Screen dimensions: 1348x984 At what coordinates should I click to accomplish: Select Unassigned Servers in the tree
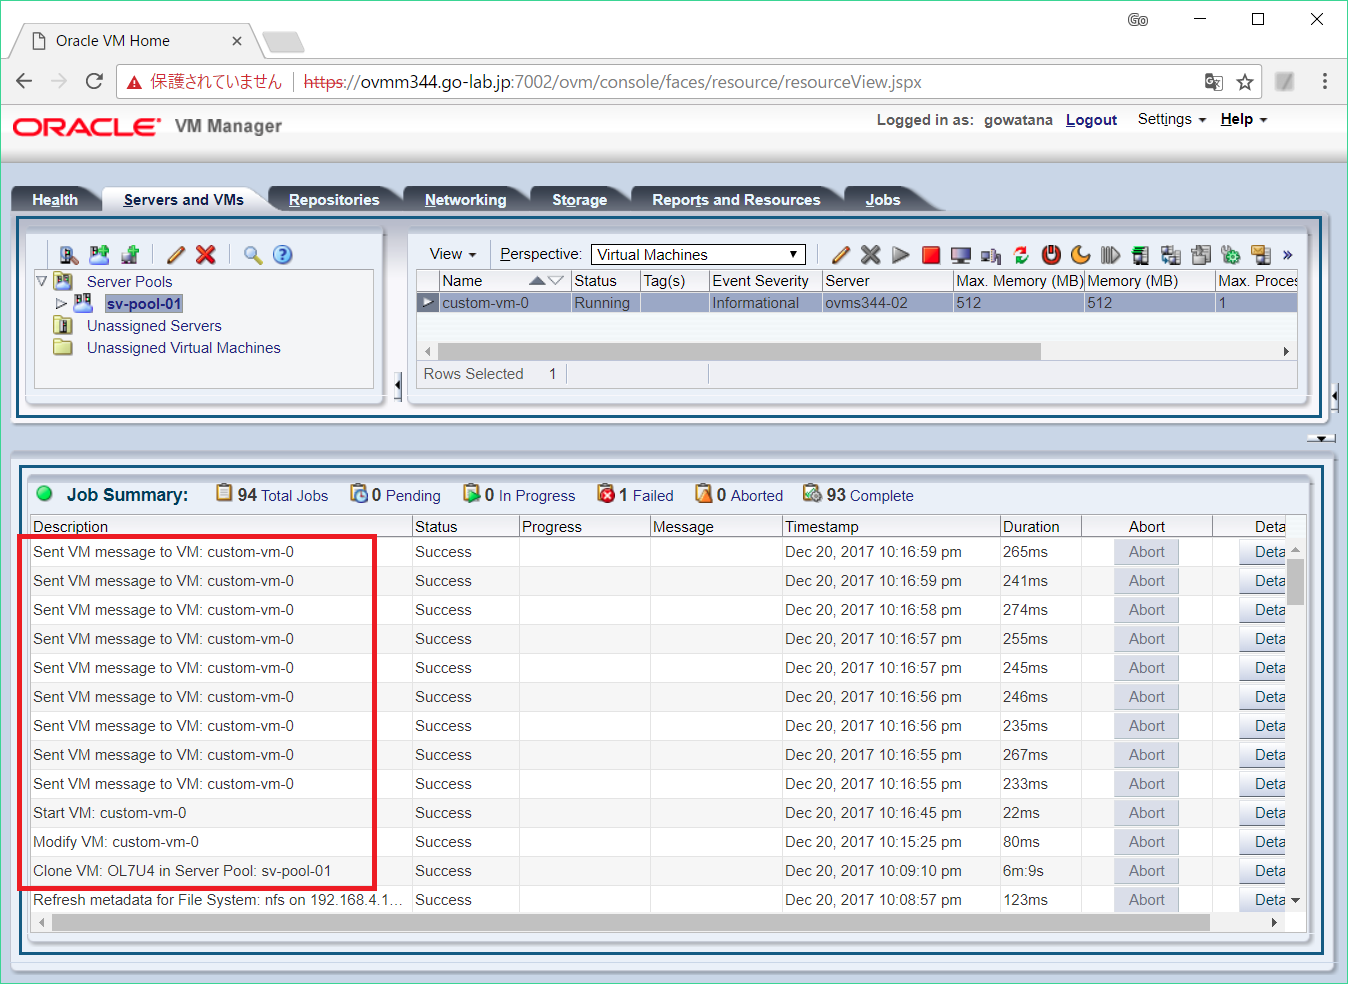click(x=154, y=326)
